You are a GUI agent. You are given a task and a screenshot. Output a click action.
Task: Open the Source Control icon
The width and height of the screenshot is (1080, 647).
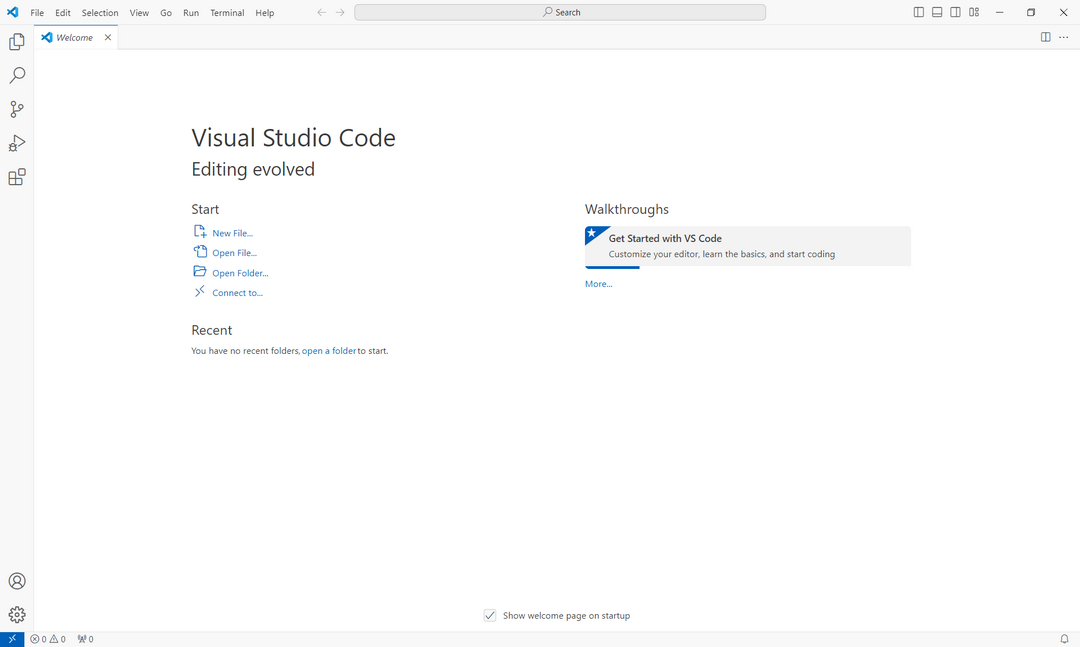pyautogui.click(x=16, y=109)
